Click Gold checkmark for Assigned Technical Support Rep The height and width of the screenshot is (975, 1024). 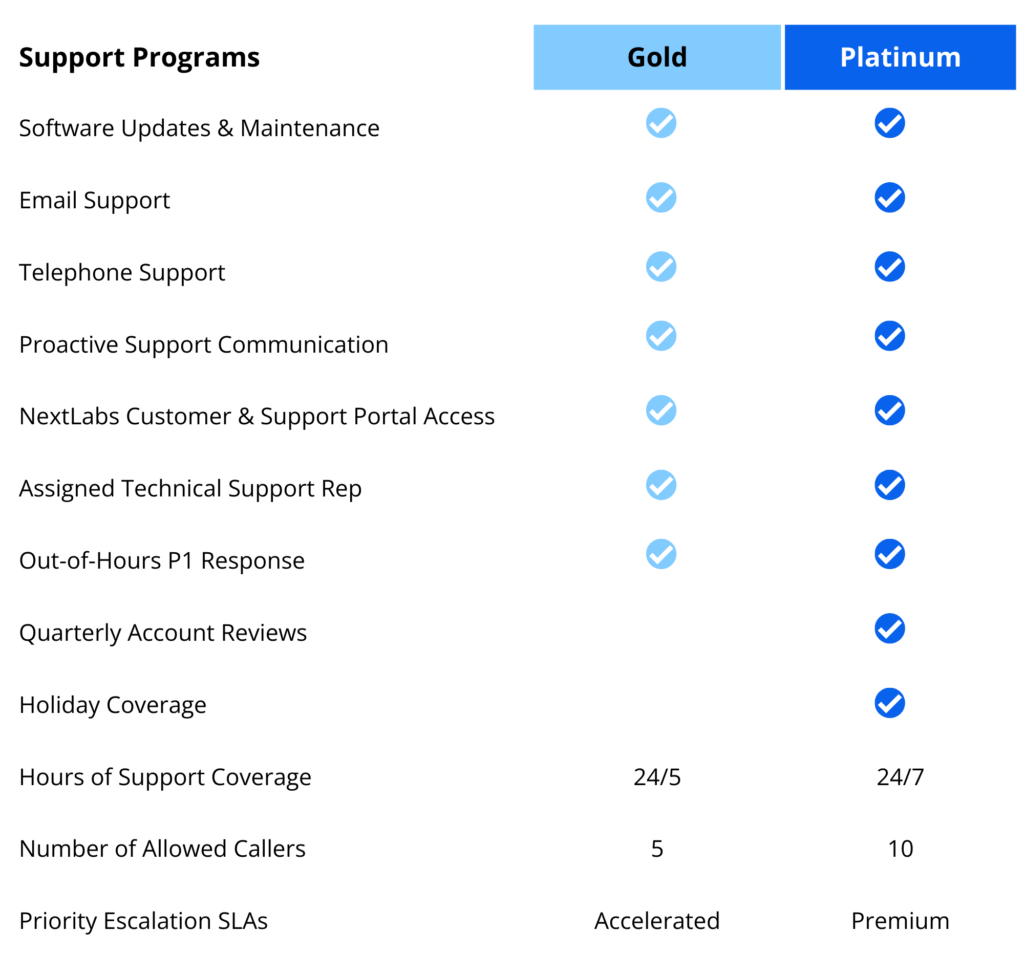pyautogui.click(x=661, y=485)
